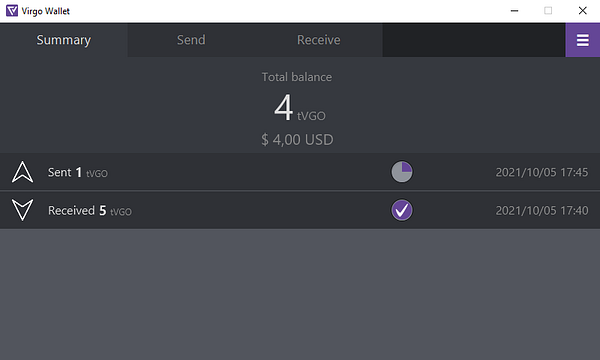This screenshot has width=600, height=360.
Task: Click the large 4 tVGO balance amount
Action: coord(300,108)
